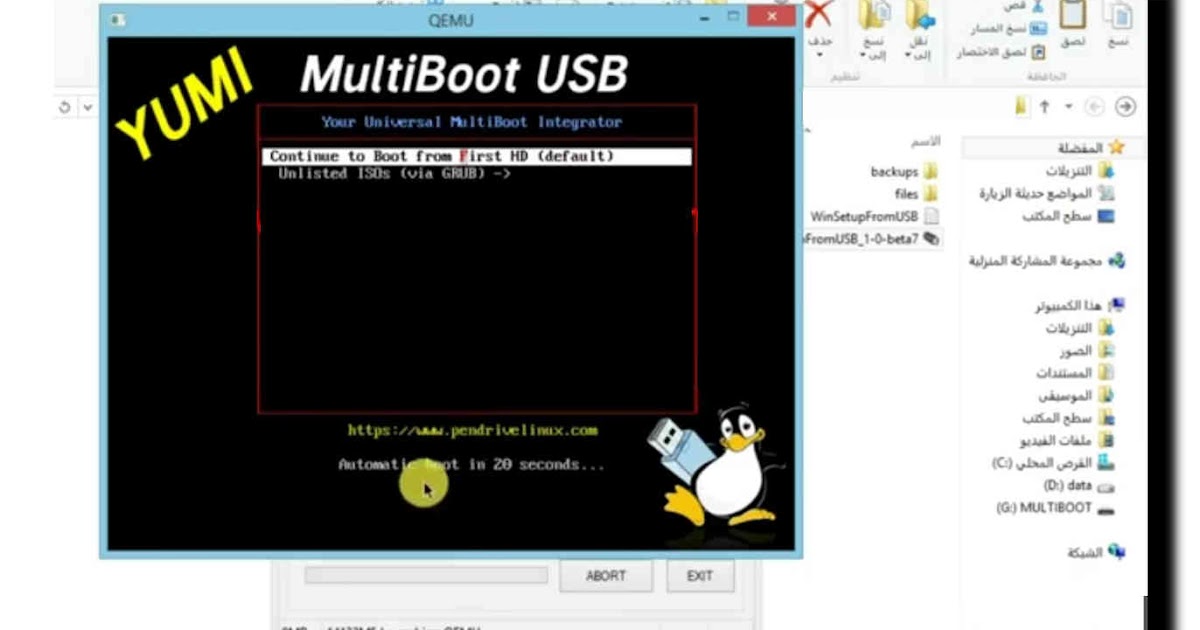Click the Homegroup icon in navigation pane

[x=1116, y=261]
